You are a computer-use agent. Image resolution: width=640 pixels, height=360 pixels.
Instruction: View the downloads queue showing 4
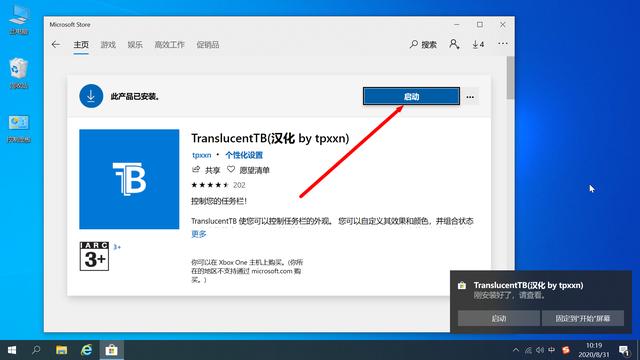pyautogui.click(x=478, y=44)
